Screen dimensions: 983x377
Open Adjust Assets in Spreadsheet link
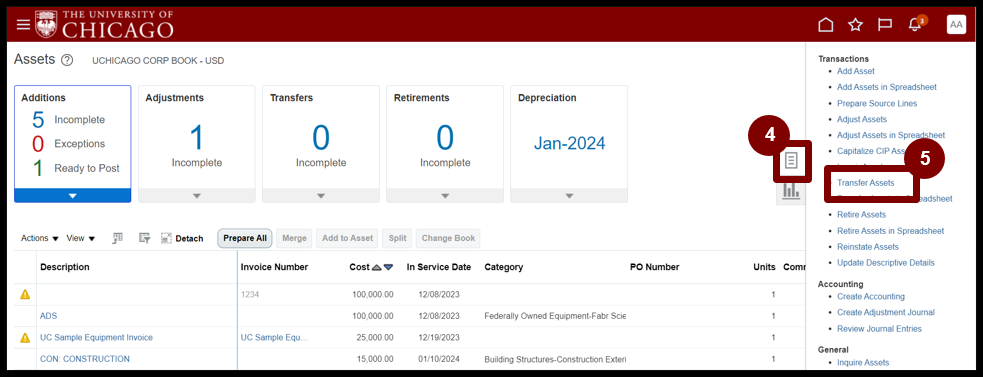pyautogui.click(x=891, y=135)
